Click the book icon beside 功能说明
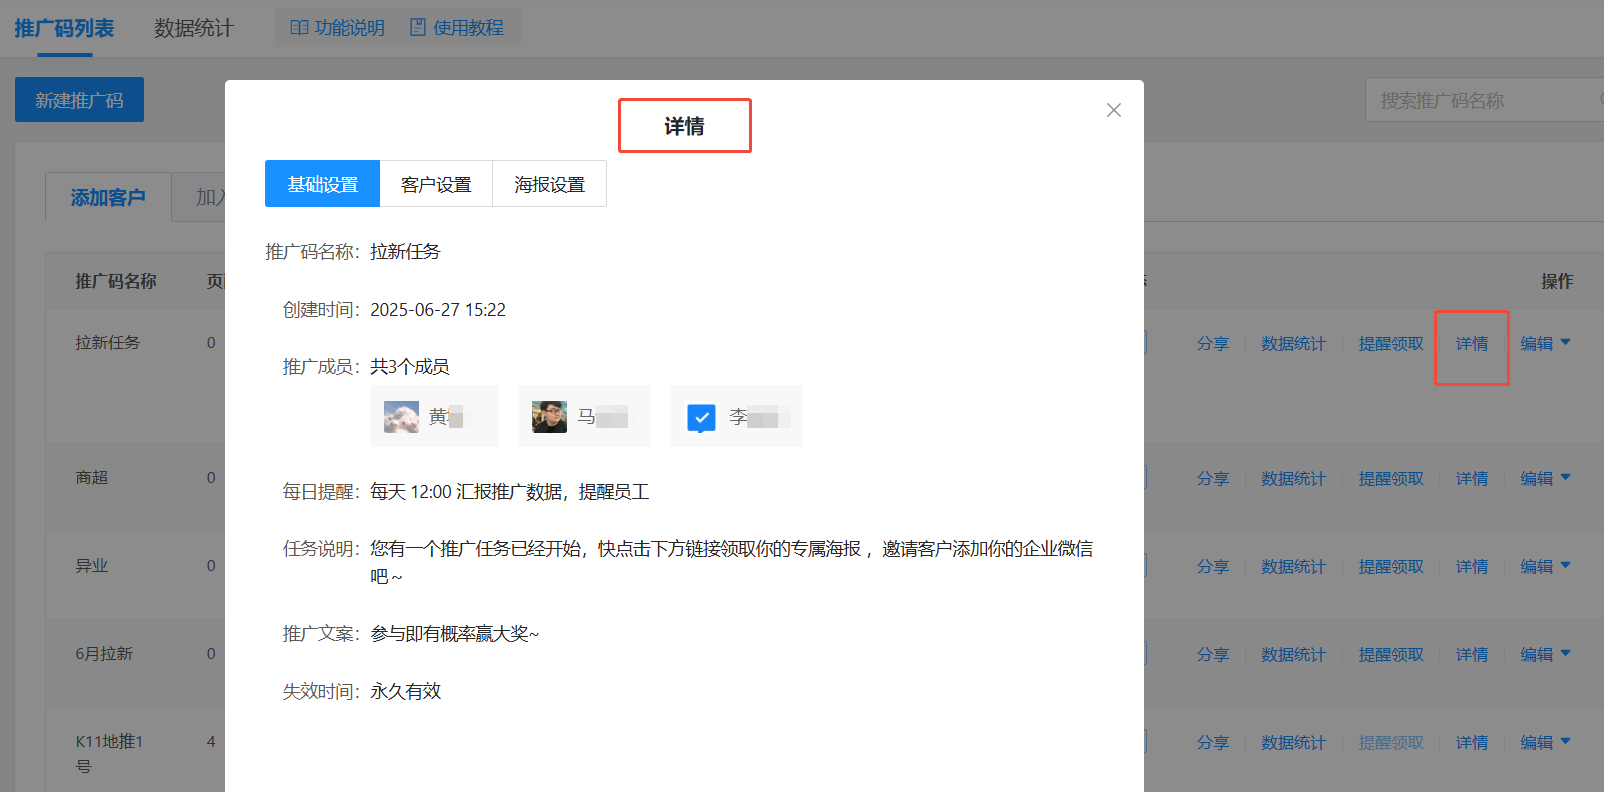Screen dimensions: 1604x792 pos(299,28)
